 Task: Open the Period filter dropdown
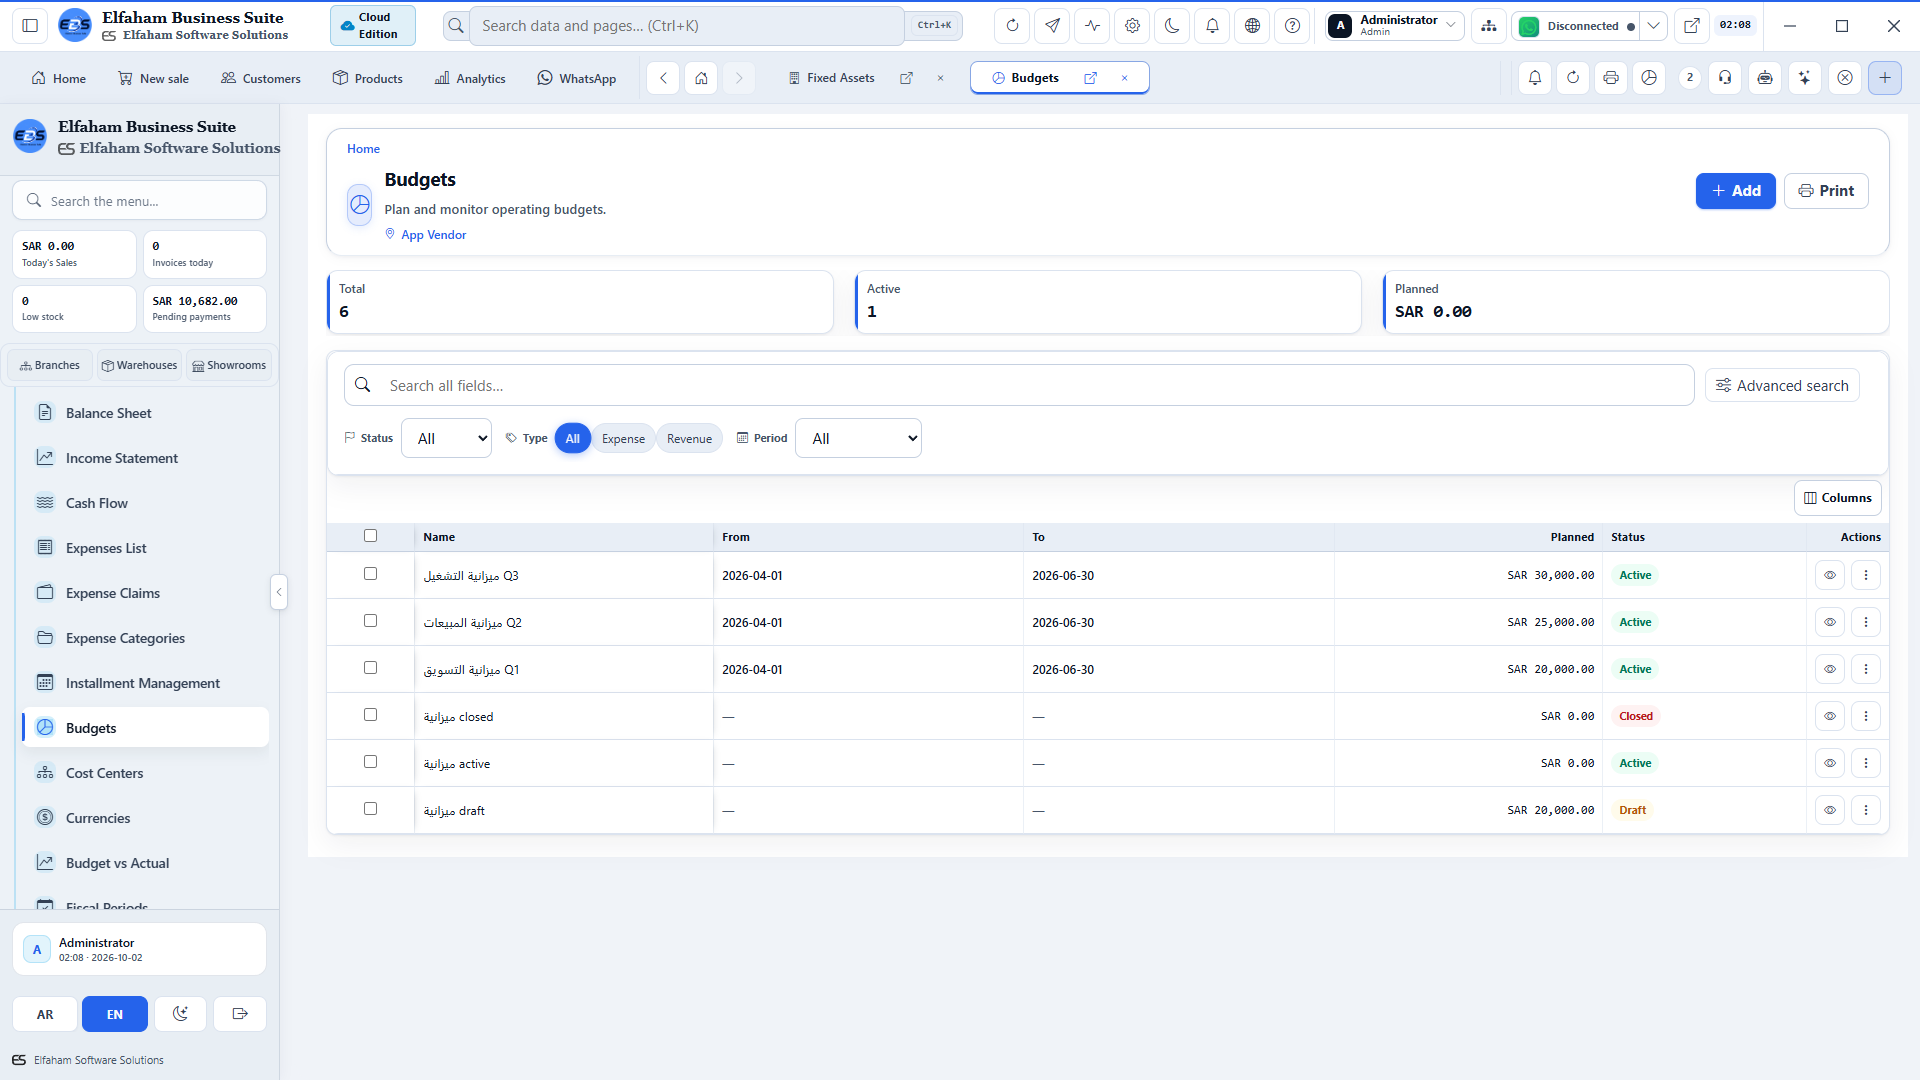coord(858,438)
